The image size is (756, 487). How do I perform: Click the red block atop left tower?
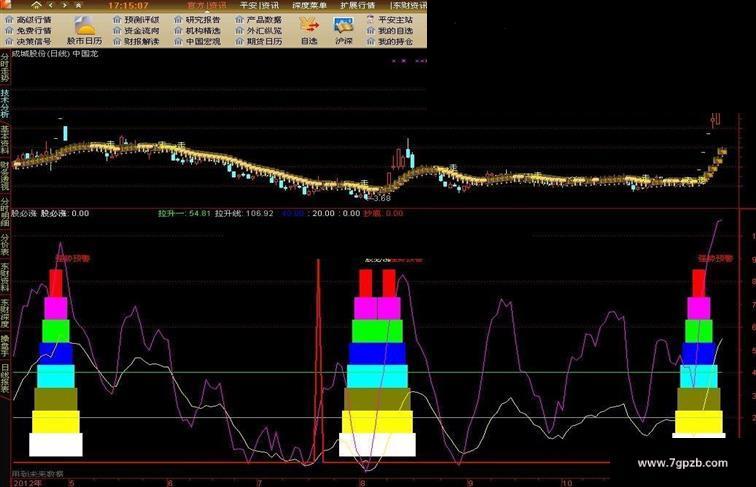[x=56, y=283]
